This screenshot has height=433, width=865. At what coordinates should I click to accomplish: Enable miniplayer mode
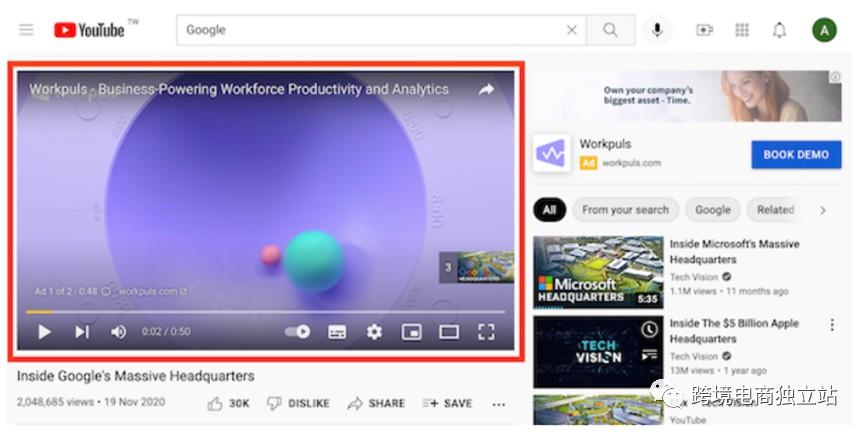click(x=412, y=332)
